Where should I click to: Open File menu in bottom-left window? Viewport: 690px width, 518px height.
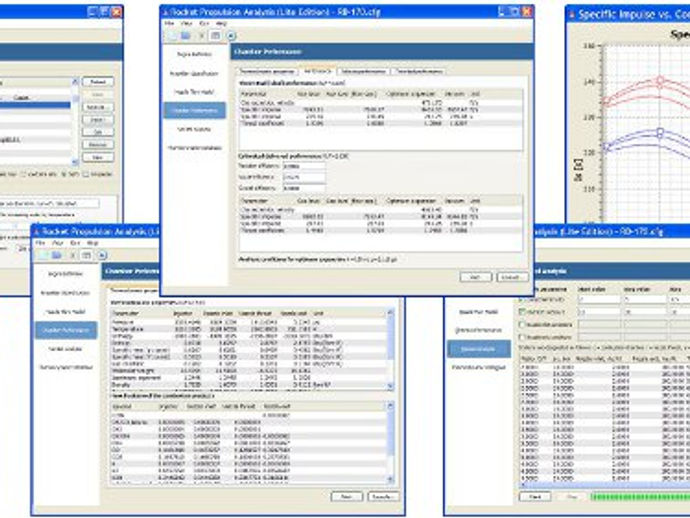coord(40,243)
